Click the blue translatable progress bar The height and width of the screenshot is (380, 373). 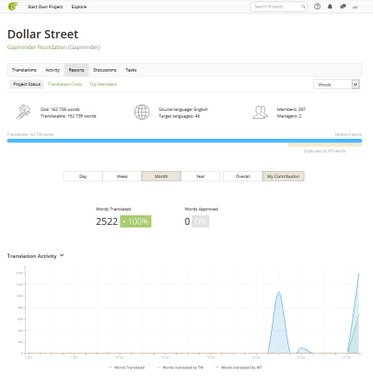[184, 141]
